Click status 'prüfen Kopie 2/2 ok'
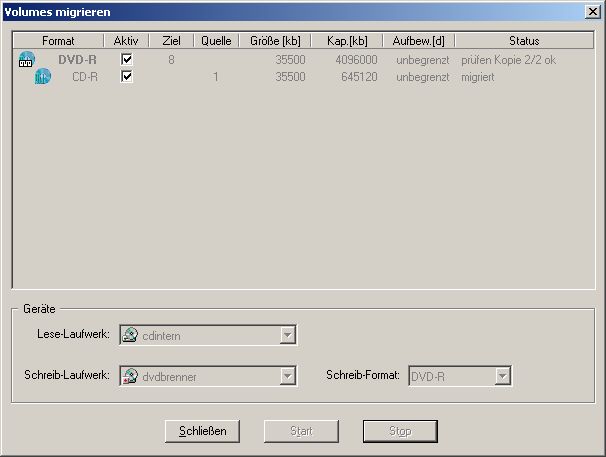The width and height of the screenshot is (606, 457). click(509, 60)
